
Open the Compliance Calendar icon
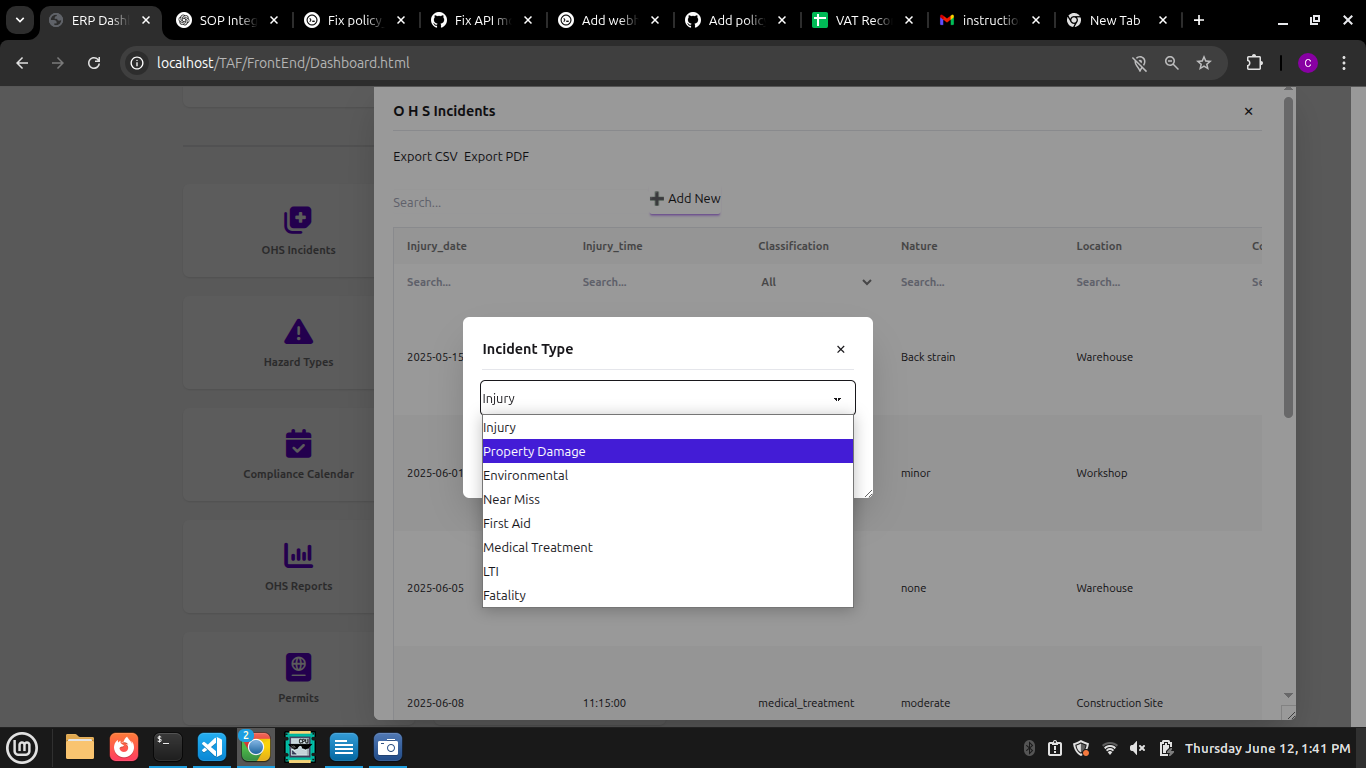pos(298,443)
